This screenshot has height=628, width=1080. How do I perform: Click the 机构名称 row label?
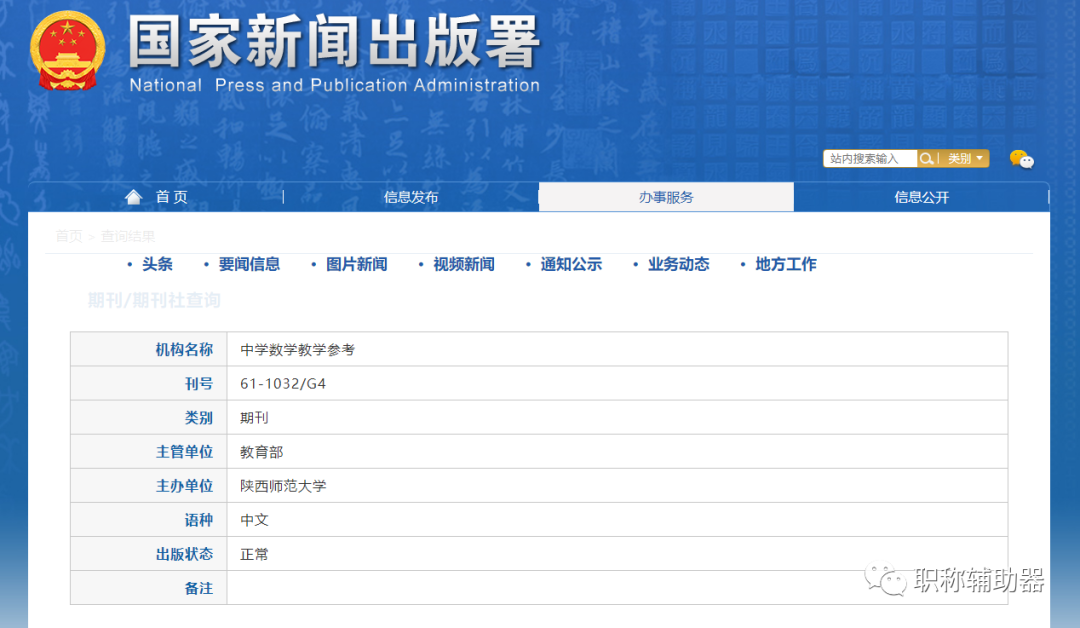[185, 350]
